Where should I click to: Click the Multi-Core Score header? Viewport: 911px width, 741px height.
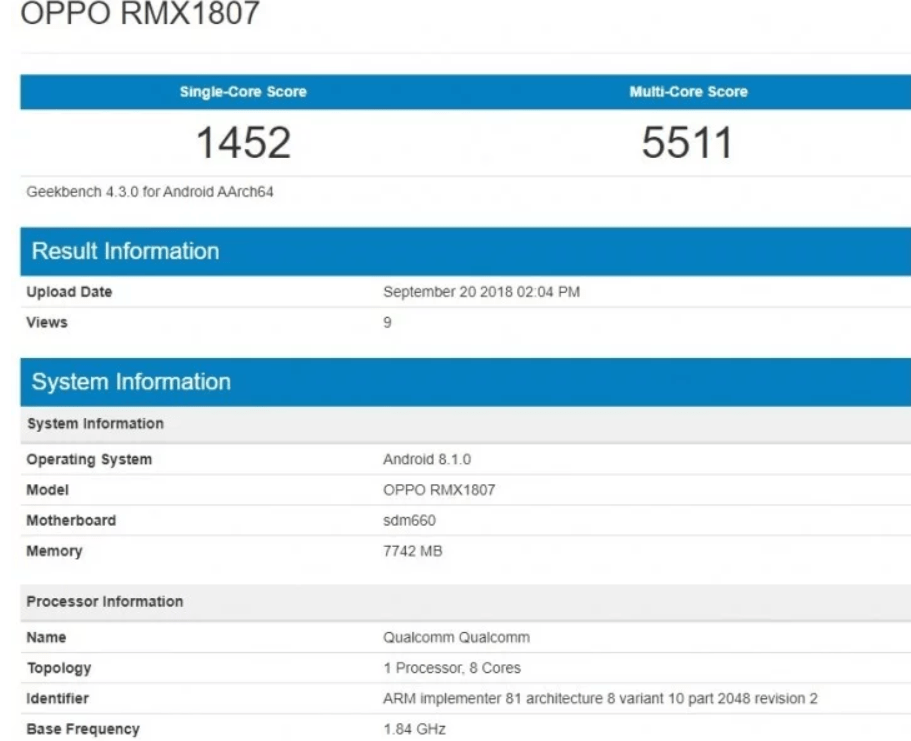click(x=688, y=92)
